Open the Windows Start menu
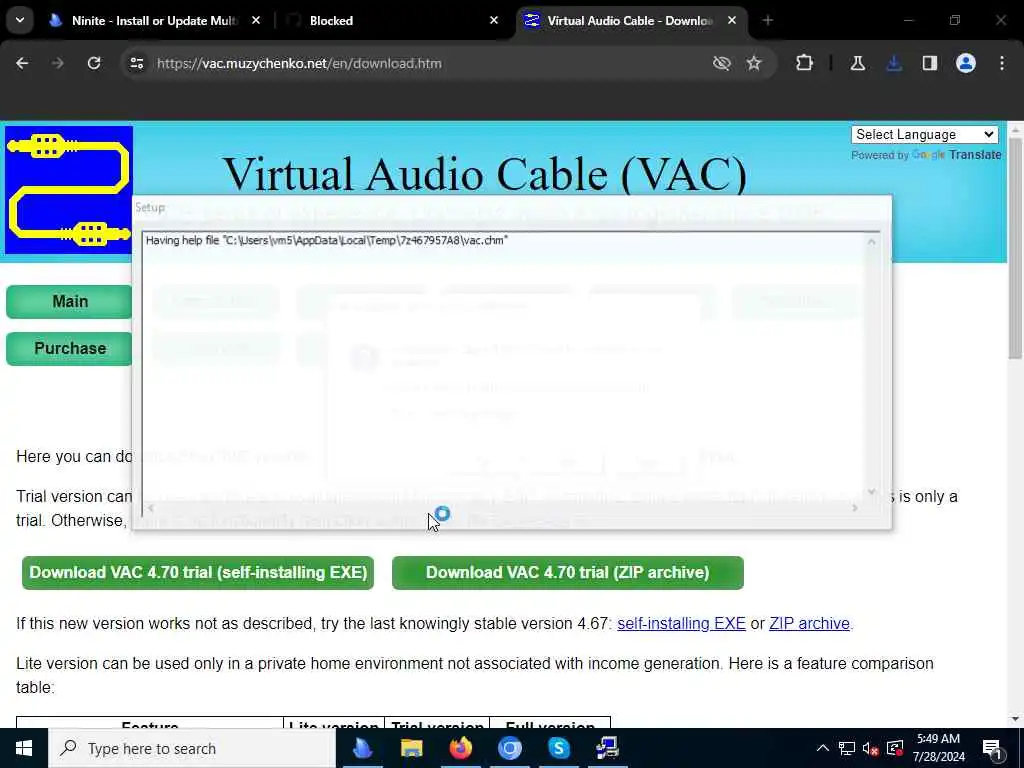Screen dimensions: 1024x768 24,748
